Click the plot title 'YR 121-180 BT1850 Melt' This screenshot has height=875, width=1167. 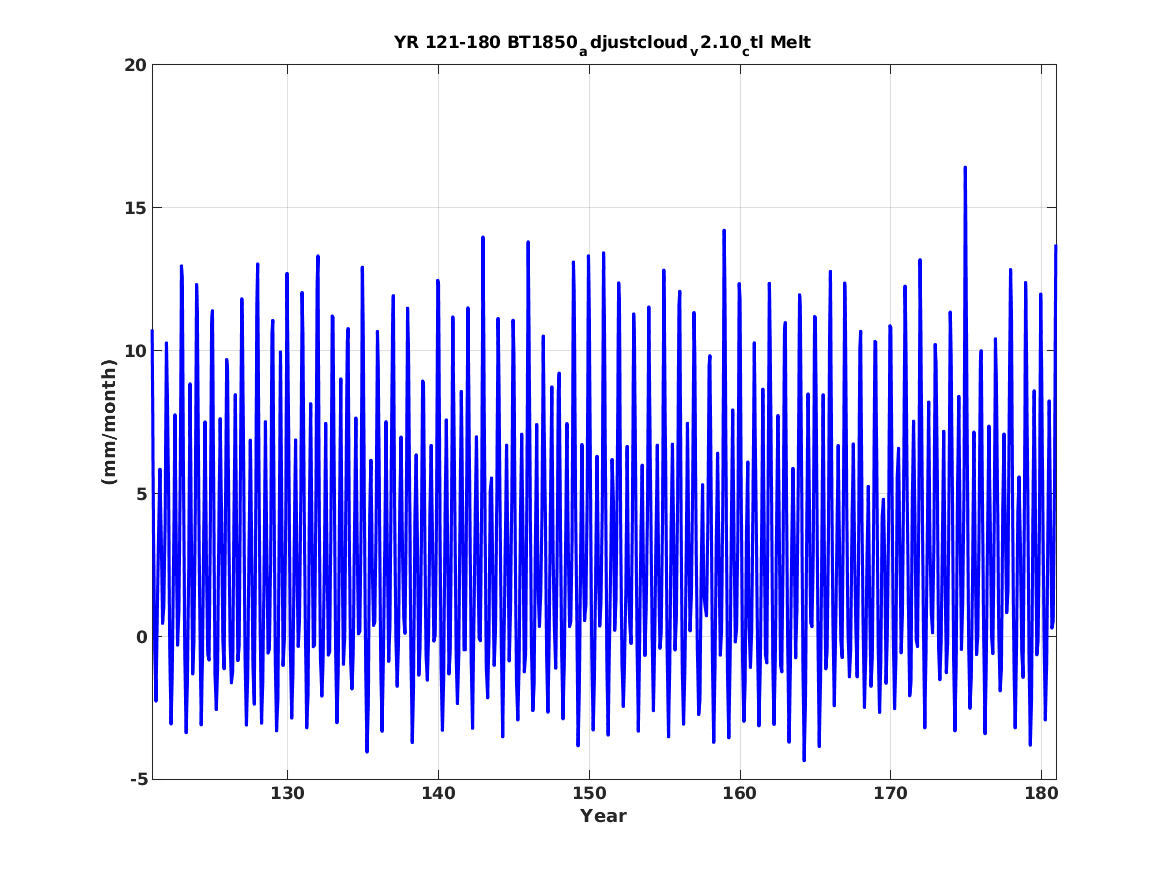602,44
